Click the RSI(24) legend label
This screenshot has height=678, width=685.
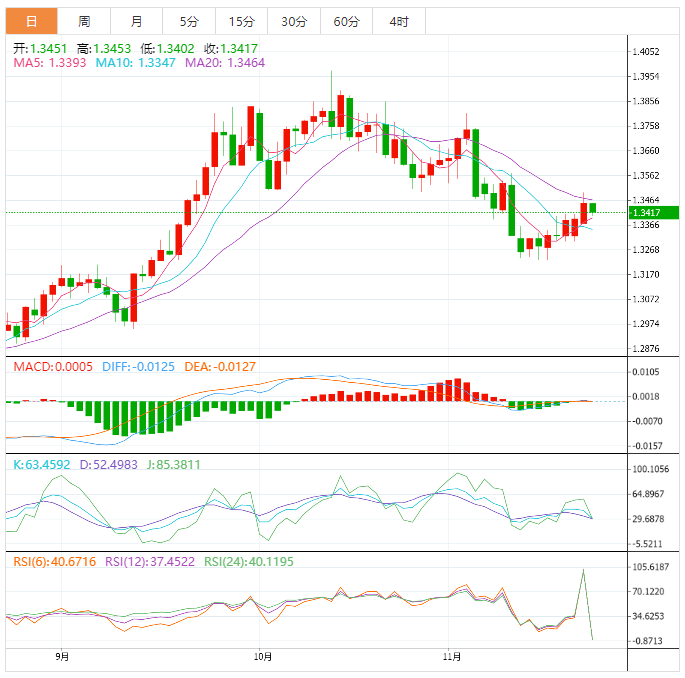(x=246, y=562)
